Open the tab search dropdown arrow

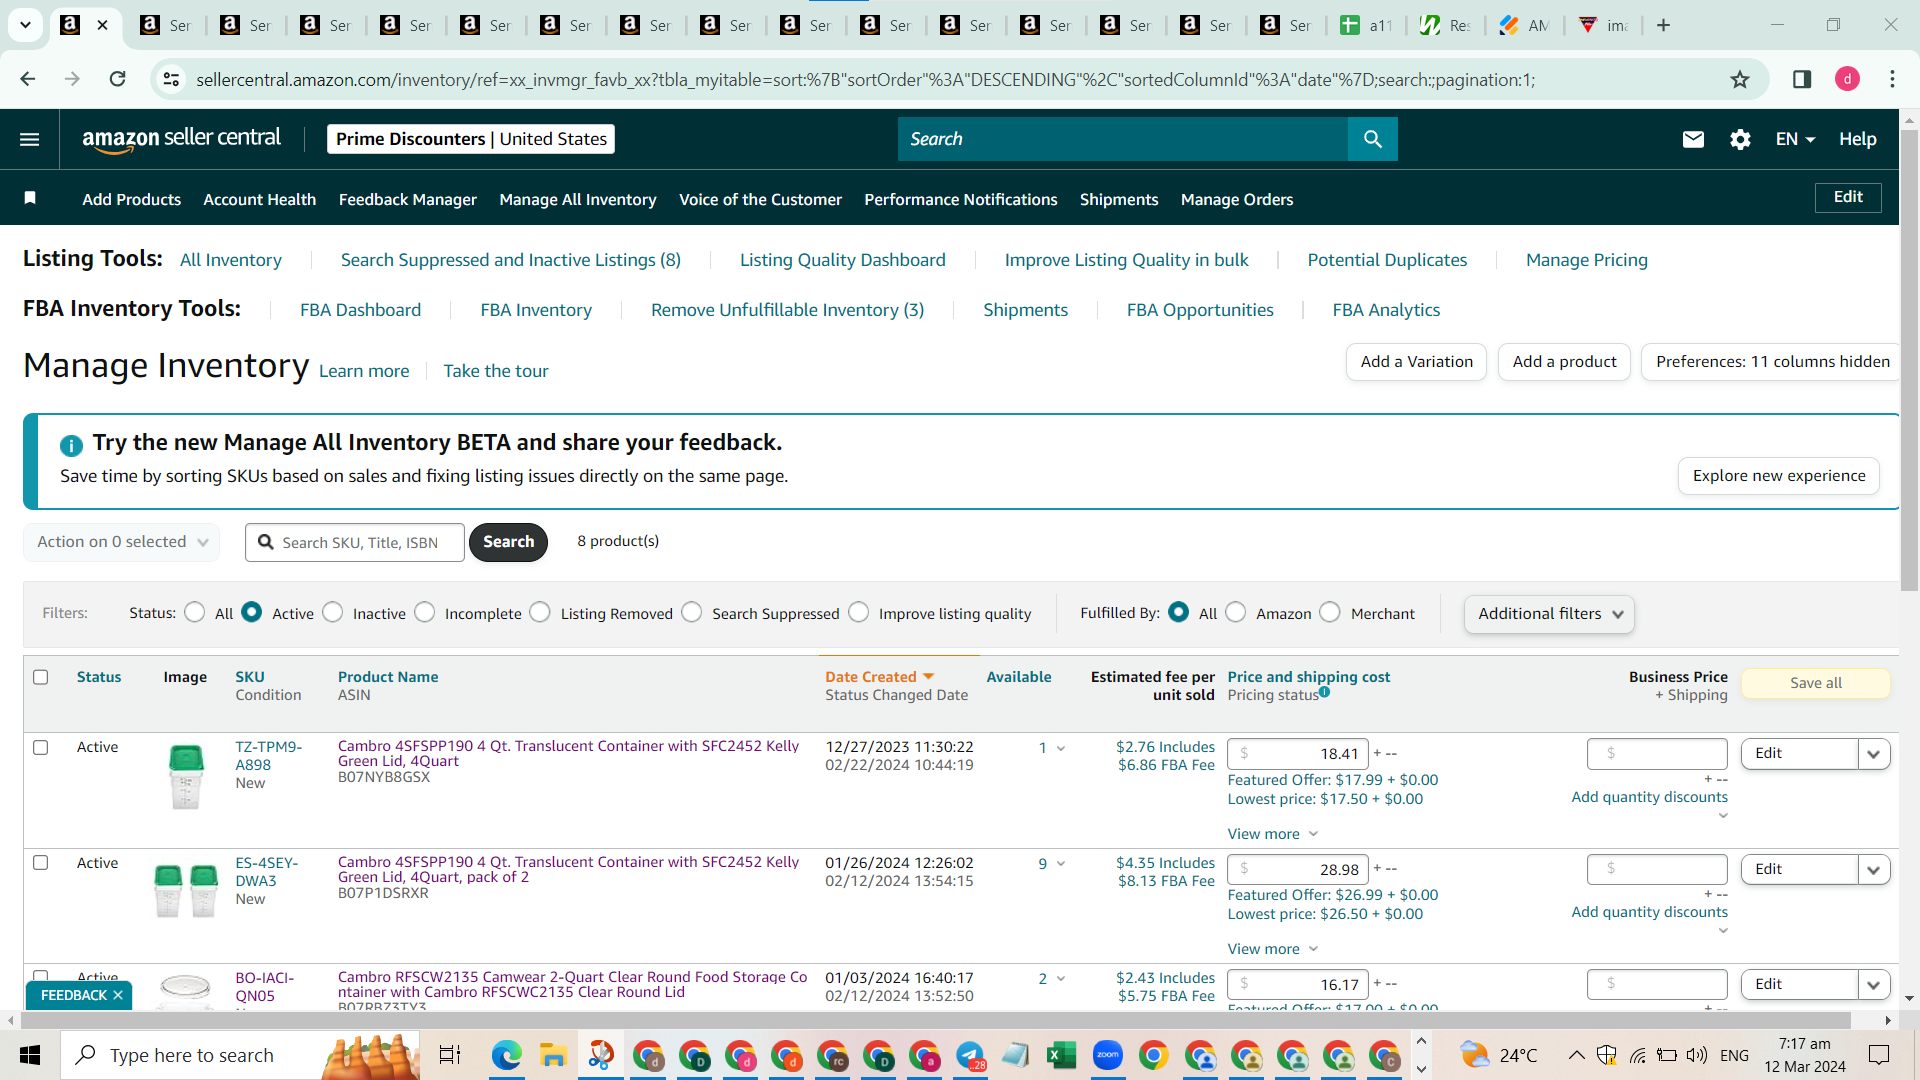[25, 25]
